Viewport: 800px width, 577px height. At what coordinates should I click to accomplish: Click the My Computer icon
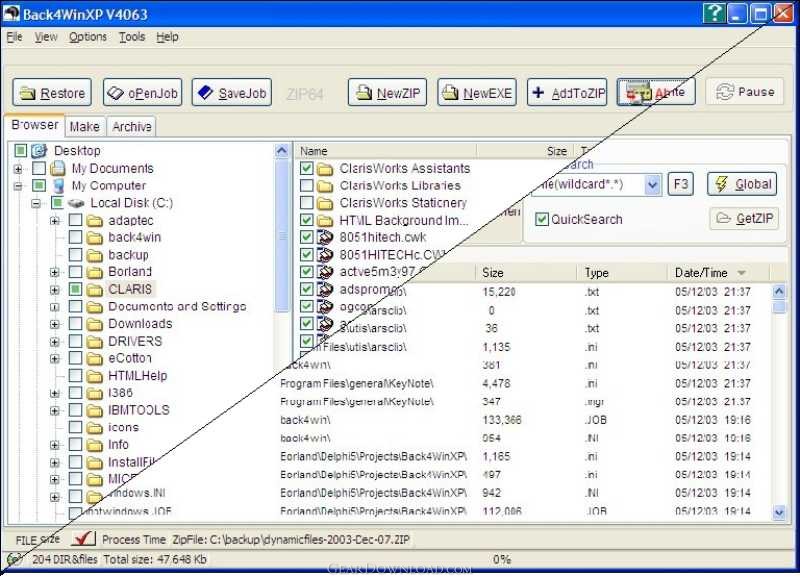[59, 185]
